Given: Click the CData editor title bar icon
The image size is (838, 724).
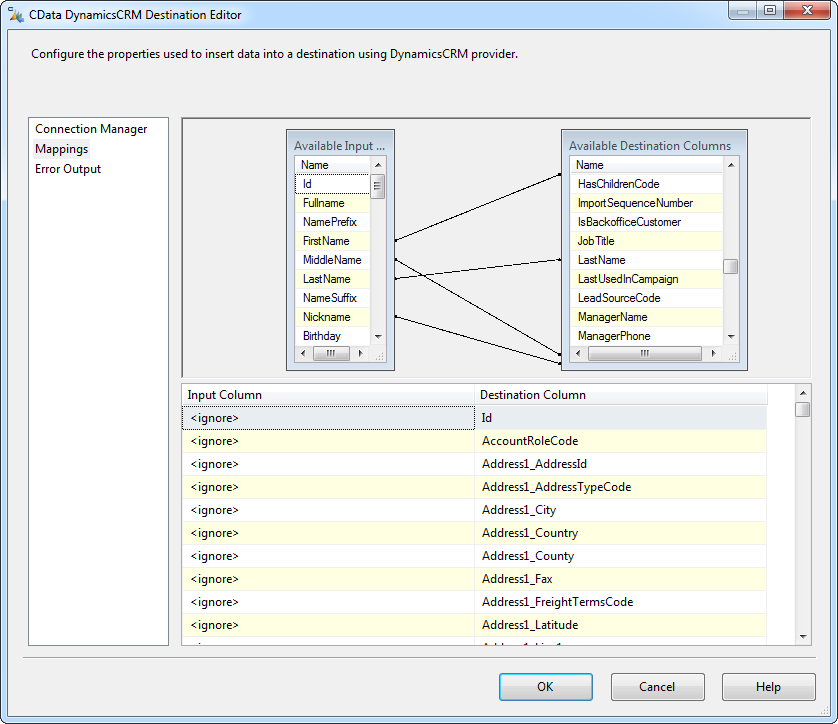Looking at the screenshot, I should (16, 15).
